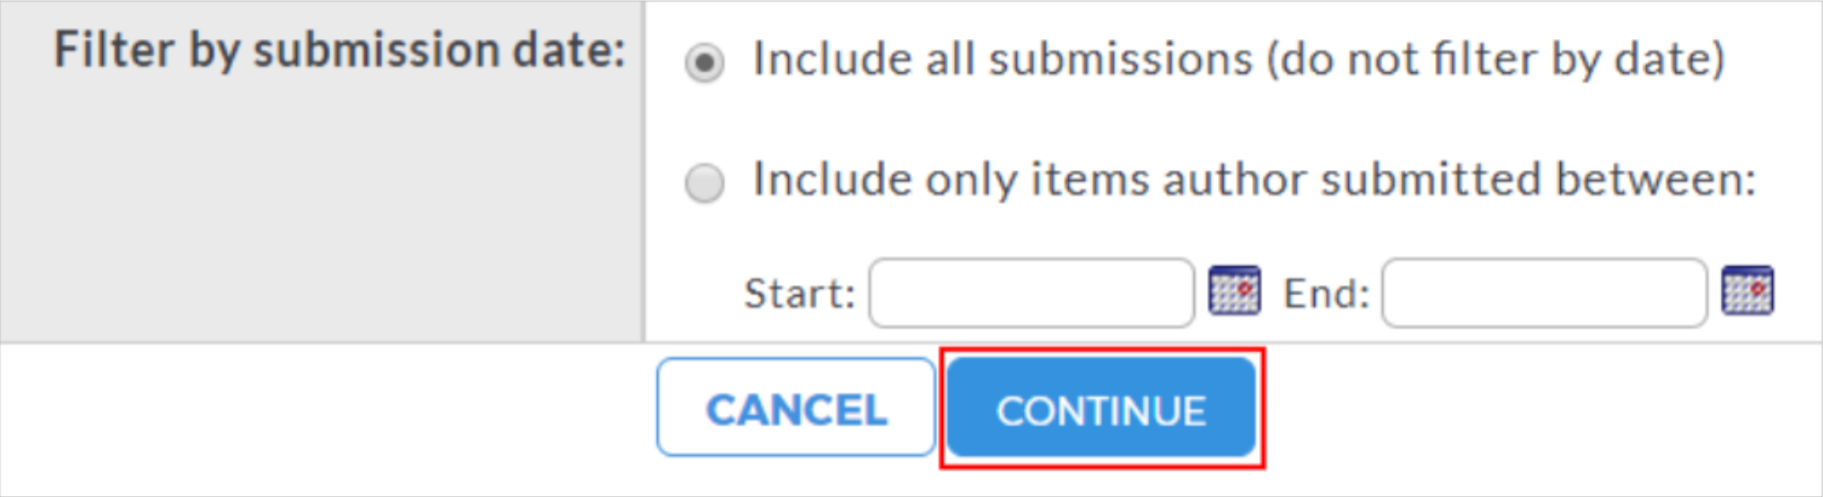Click the blue CONTINUE button
This screenshot has height=497, width=1823.
pyautogui.click(x=1101, y=408)
